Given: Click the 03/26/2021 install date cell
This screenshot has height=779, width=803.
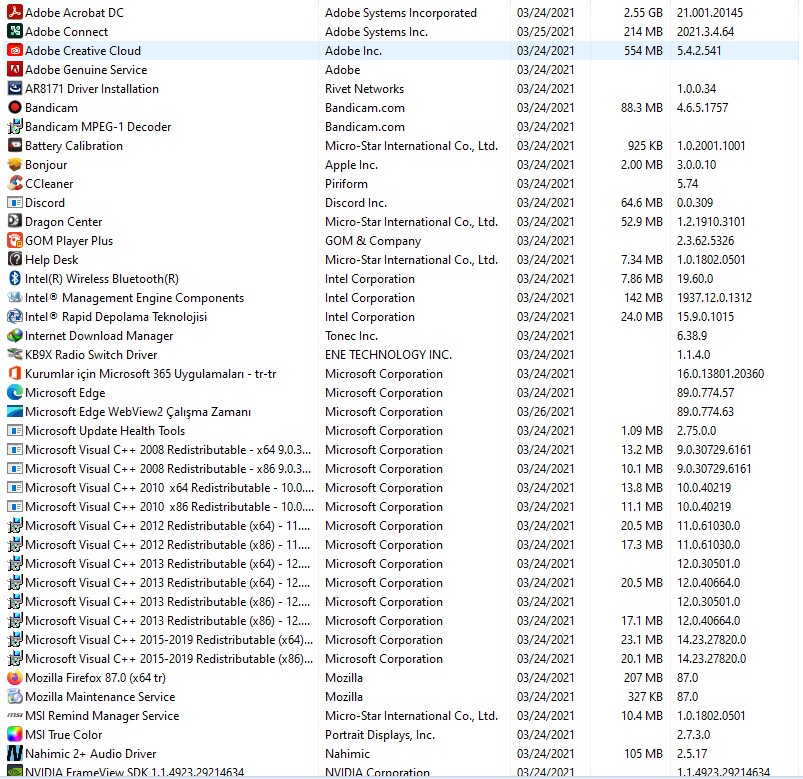Looking at the screenshot, I should click(545, 411).
